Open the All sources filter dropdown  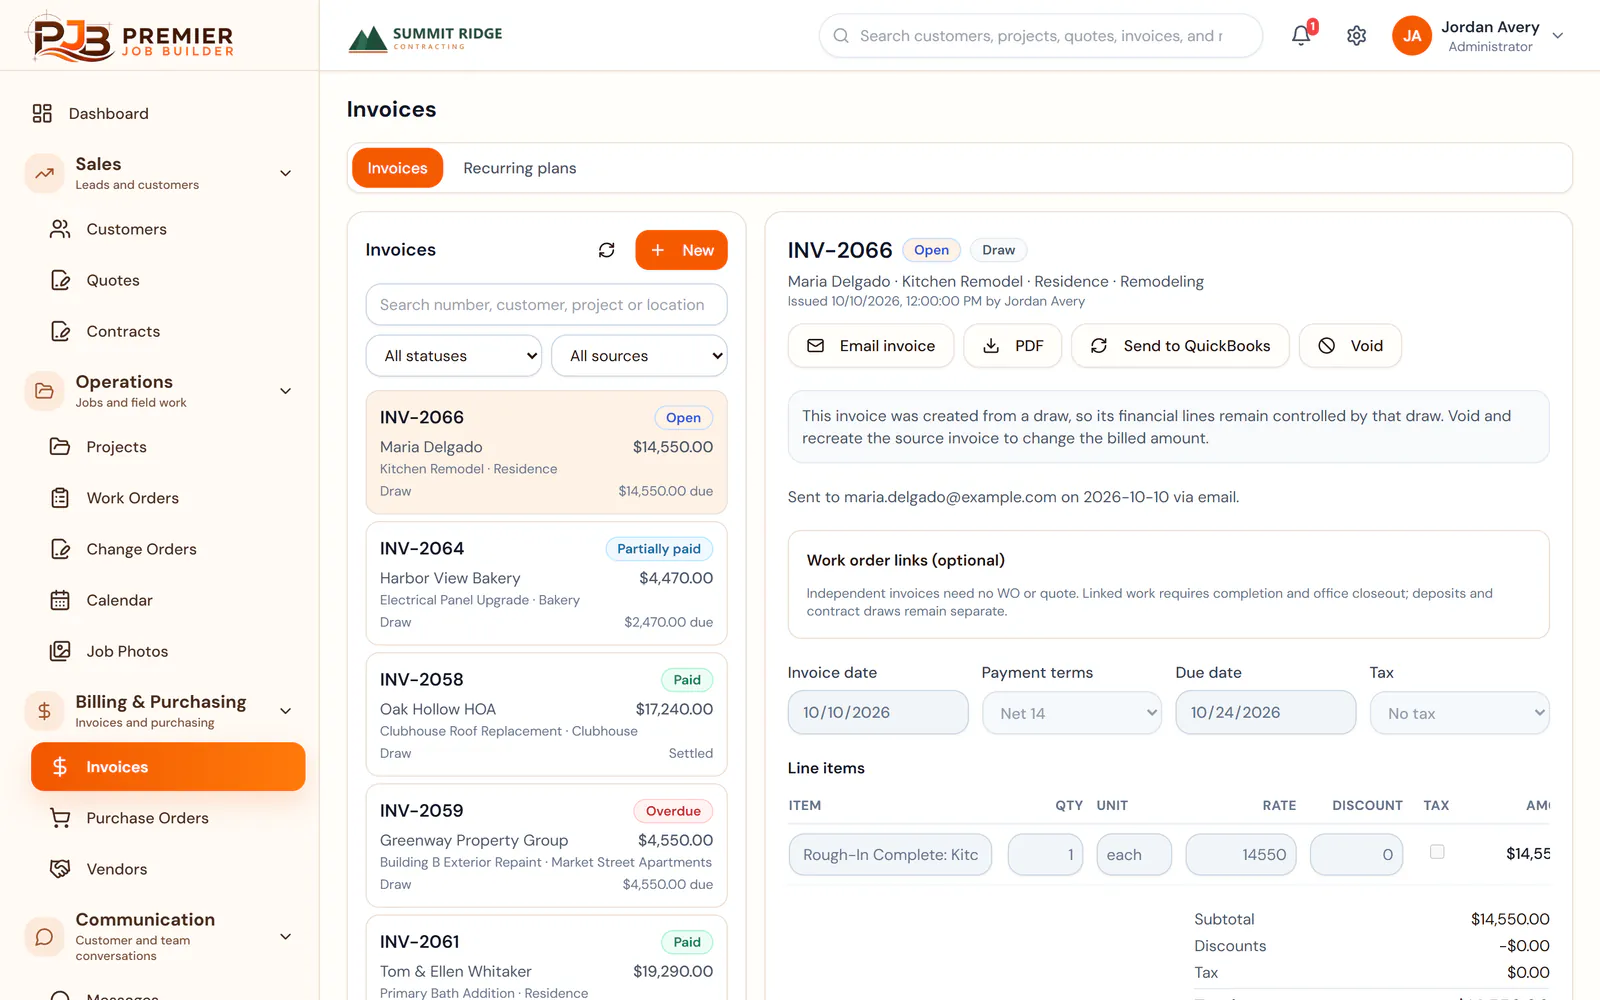point(639,356)
